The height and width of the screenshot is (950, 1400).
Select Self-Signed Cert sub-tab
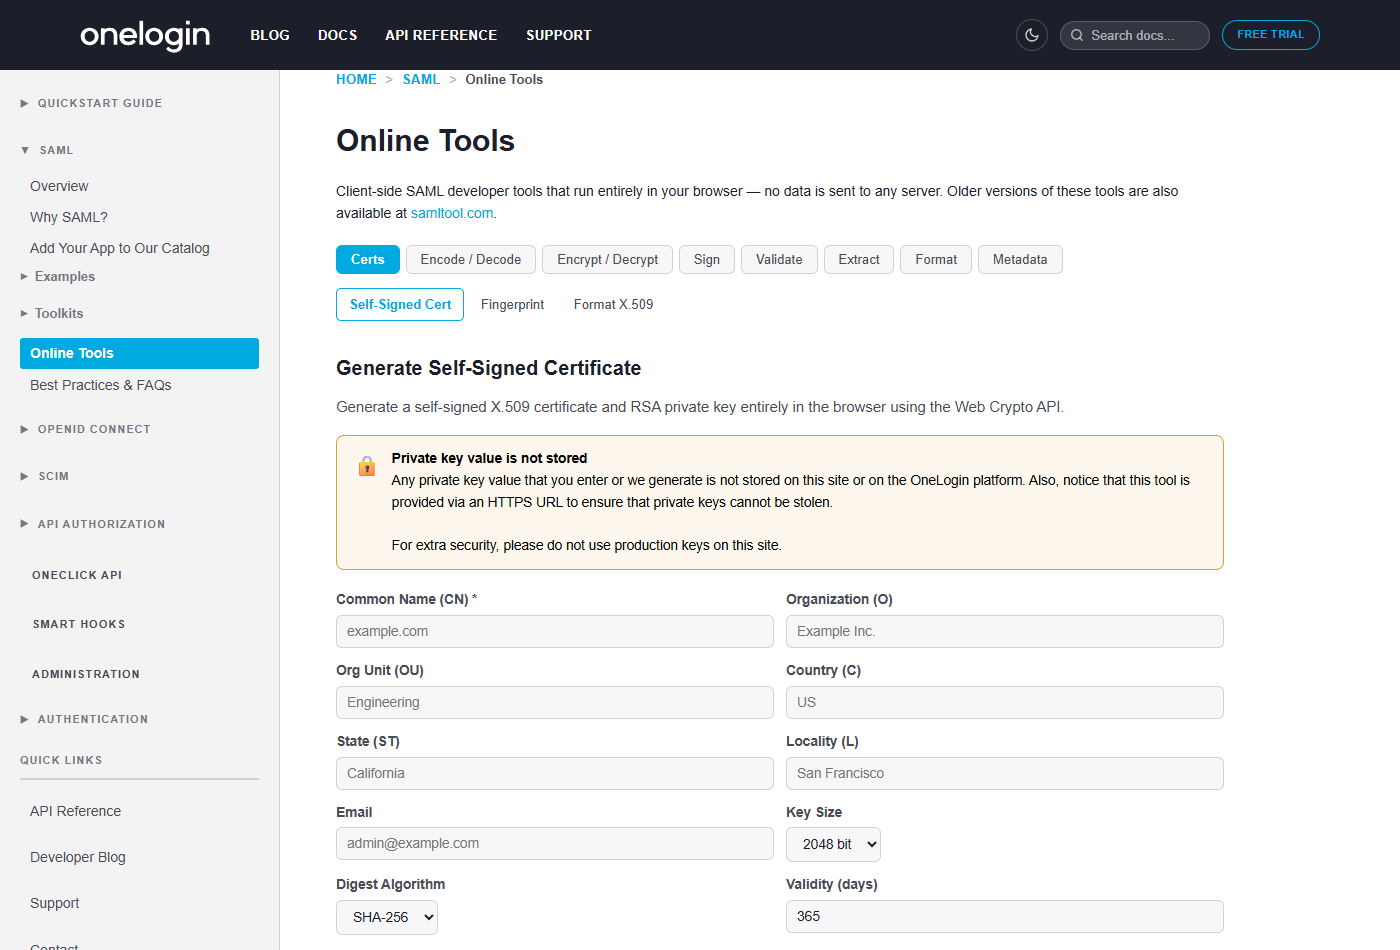[x=400, y=304]
